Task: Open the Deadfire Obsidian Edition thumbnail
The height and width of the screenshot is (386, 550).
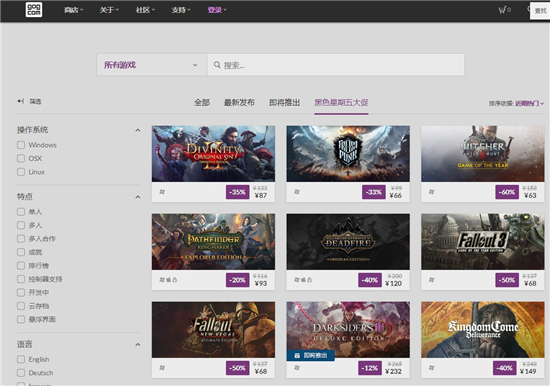Action: [348, 242]
